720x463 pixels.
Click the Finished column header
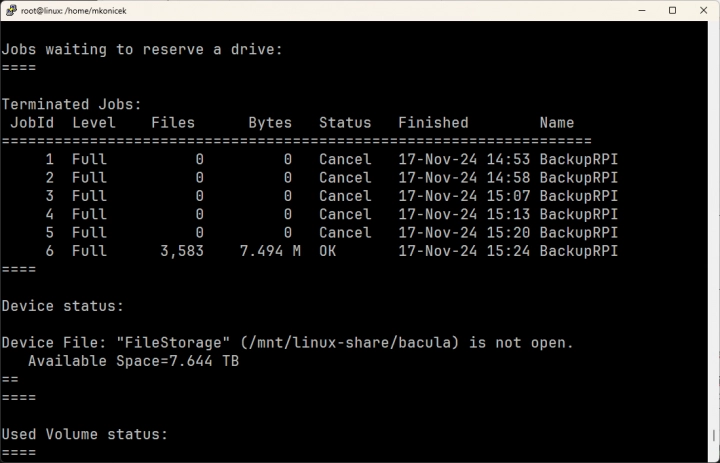click(x=433, y=123)
